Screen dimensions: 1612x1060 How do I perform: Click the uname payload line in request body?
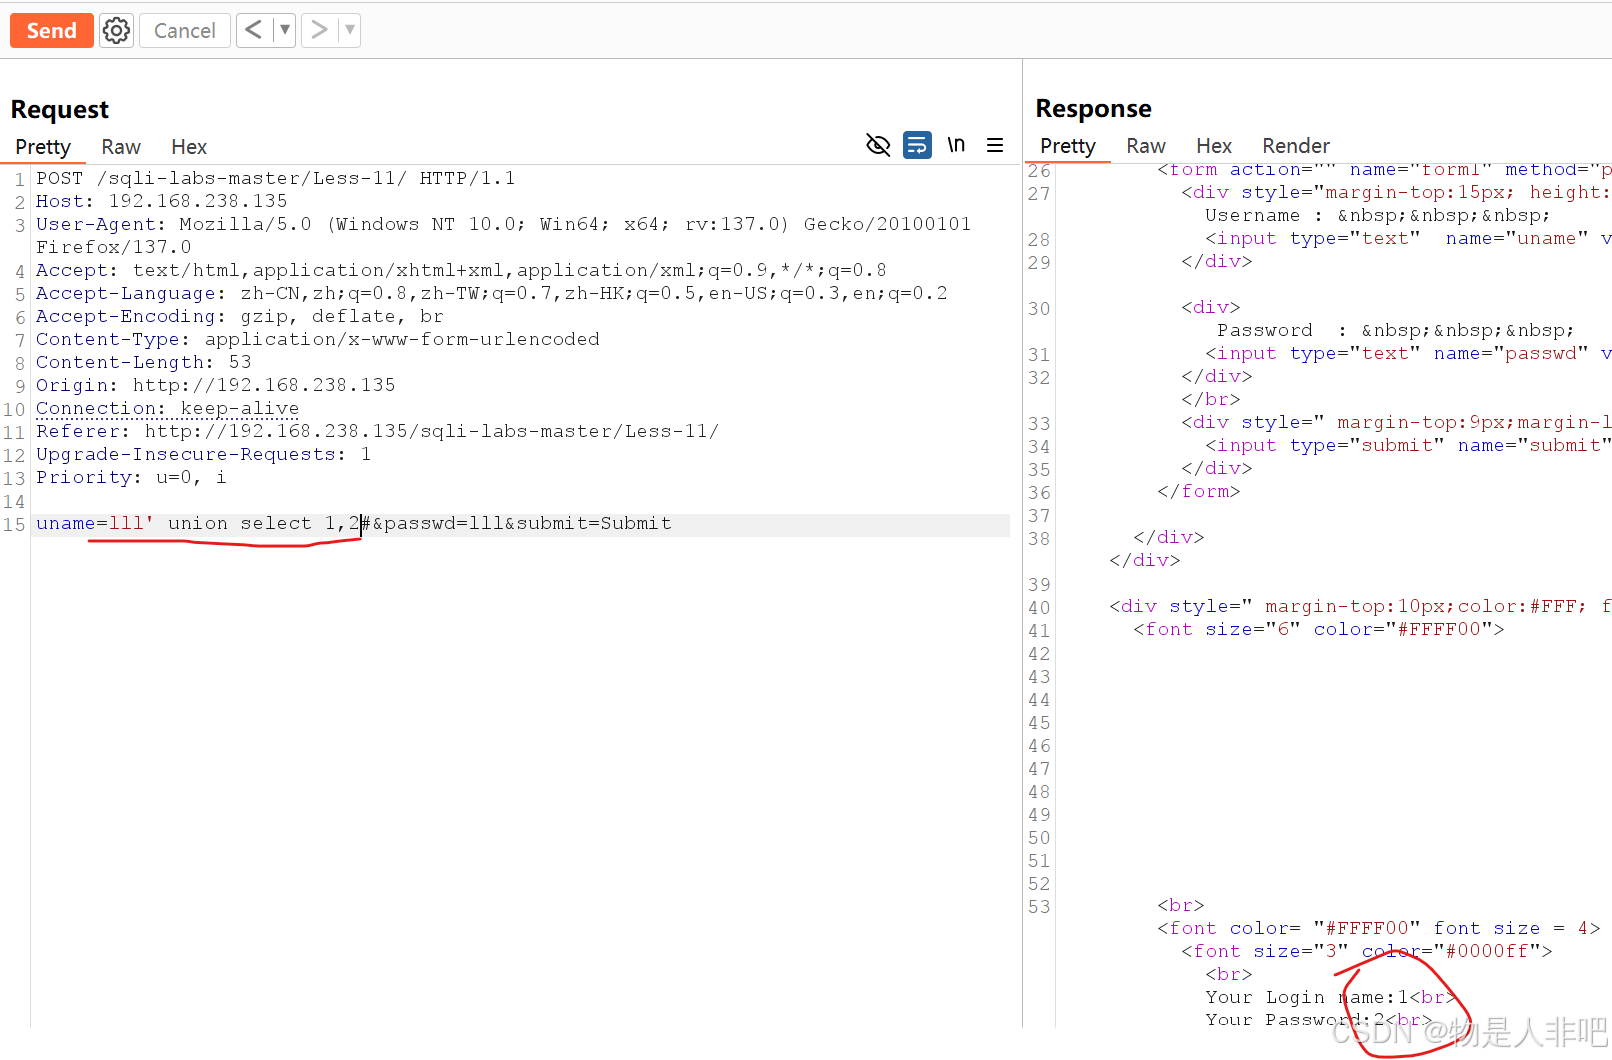[354, 524]
